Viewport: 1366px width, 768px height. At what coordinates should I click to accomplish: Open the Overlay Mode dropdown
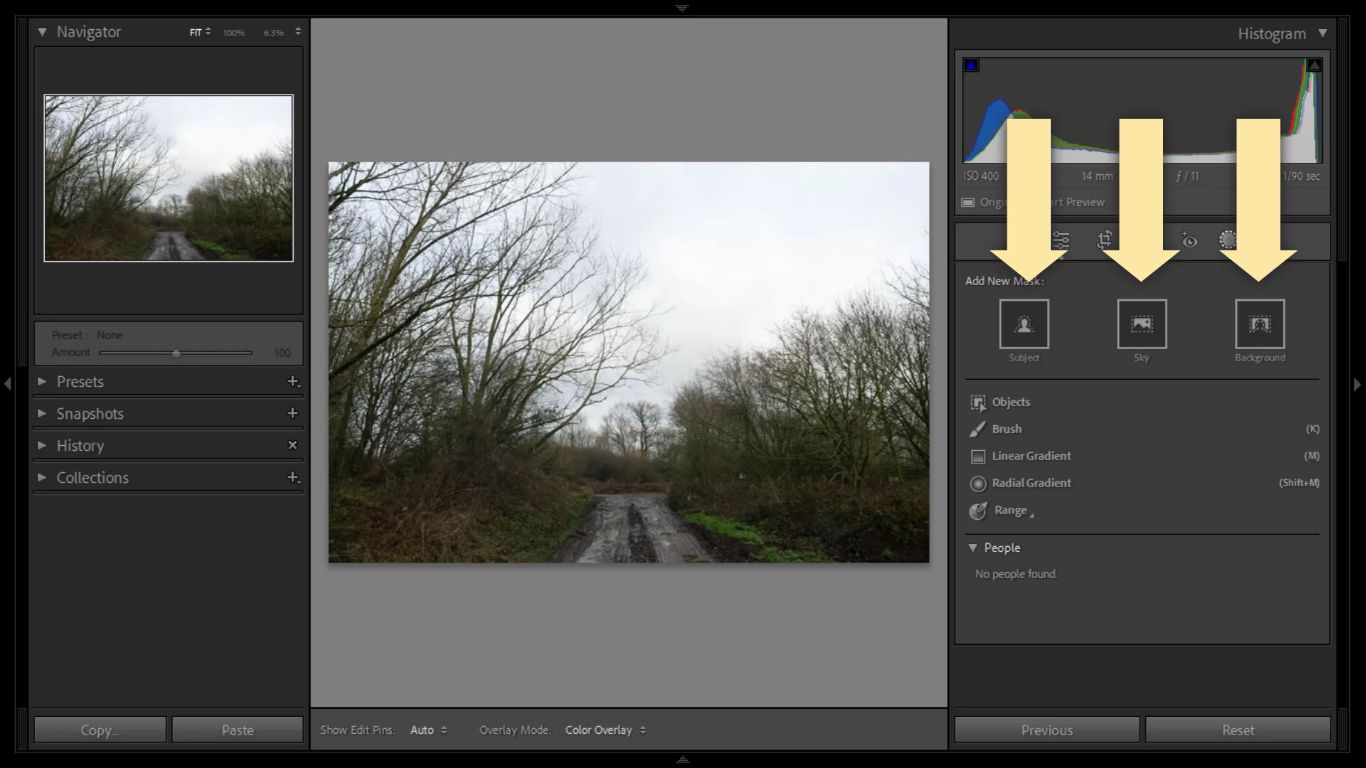tap(605, 730)
